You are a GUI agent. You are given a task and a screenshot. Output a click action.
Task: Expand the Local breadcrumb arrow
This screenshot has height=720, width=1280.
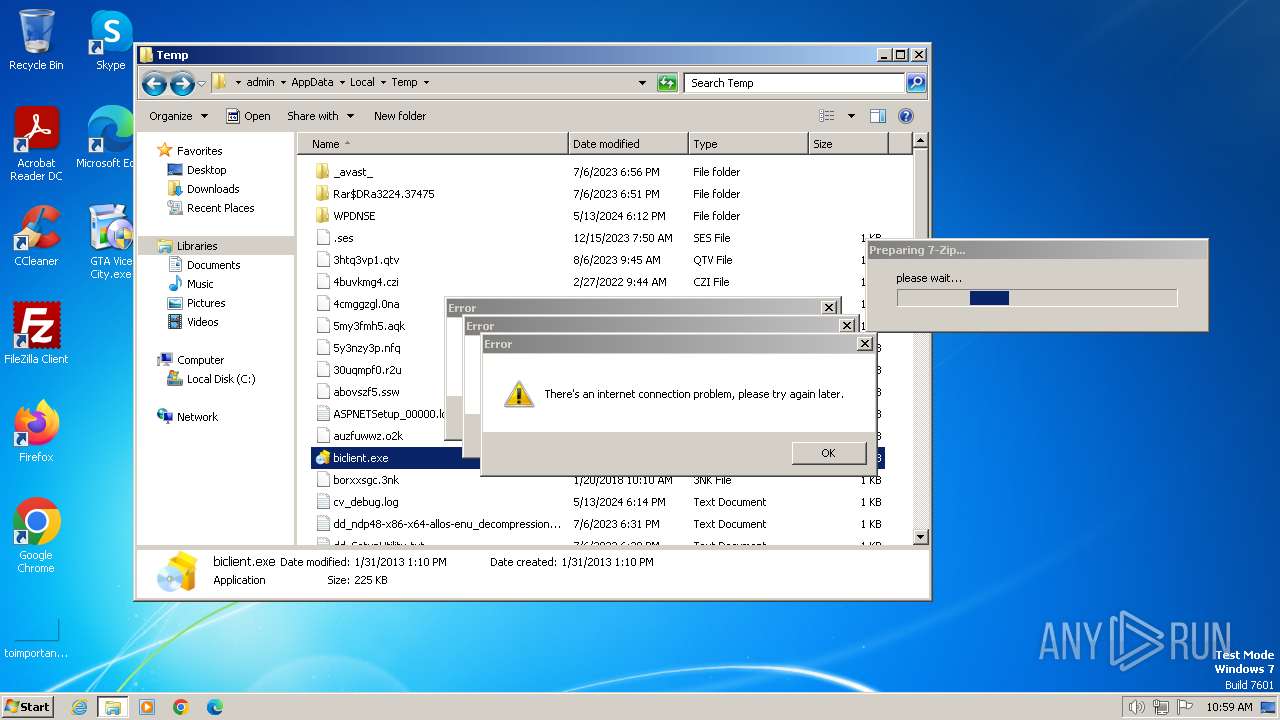[x=382, y=82]
